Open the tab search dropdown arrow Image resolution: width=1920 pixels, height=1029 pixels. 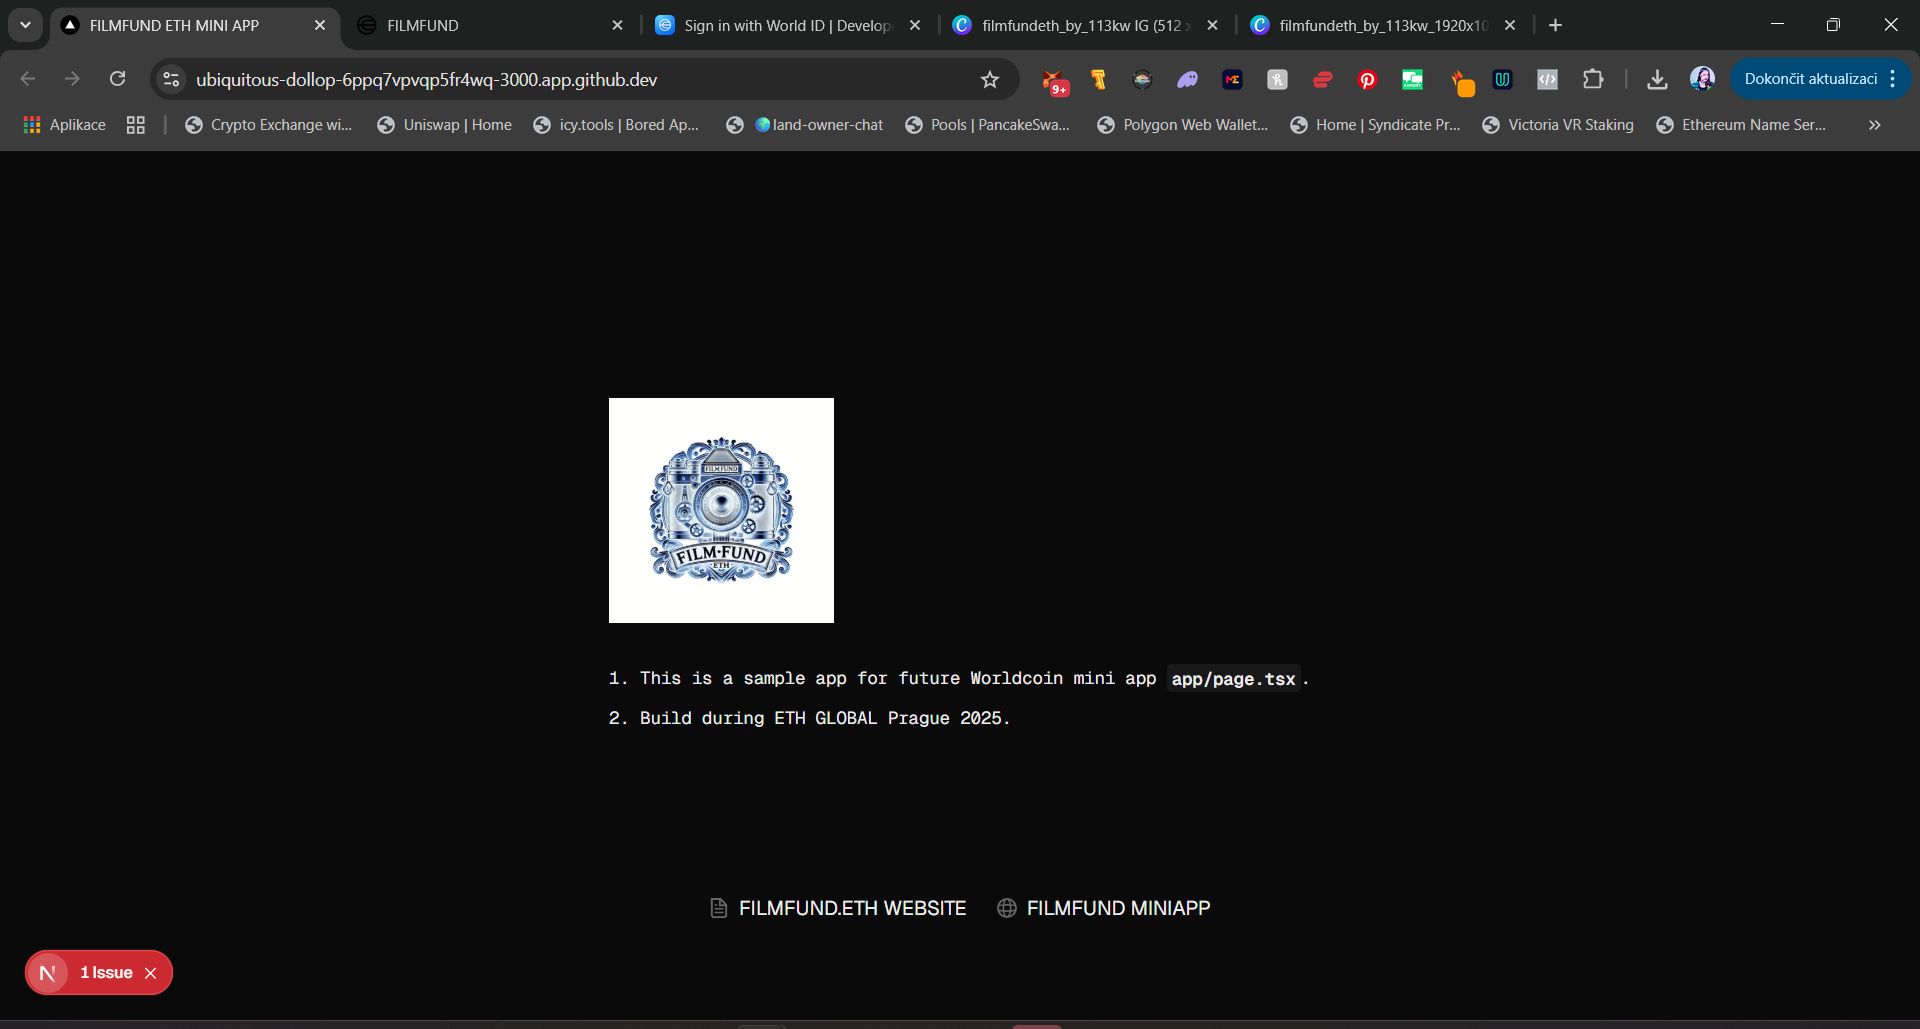pyautogui.click(x=25, y=25)
